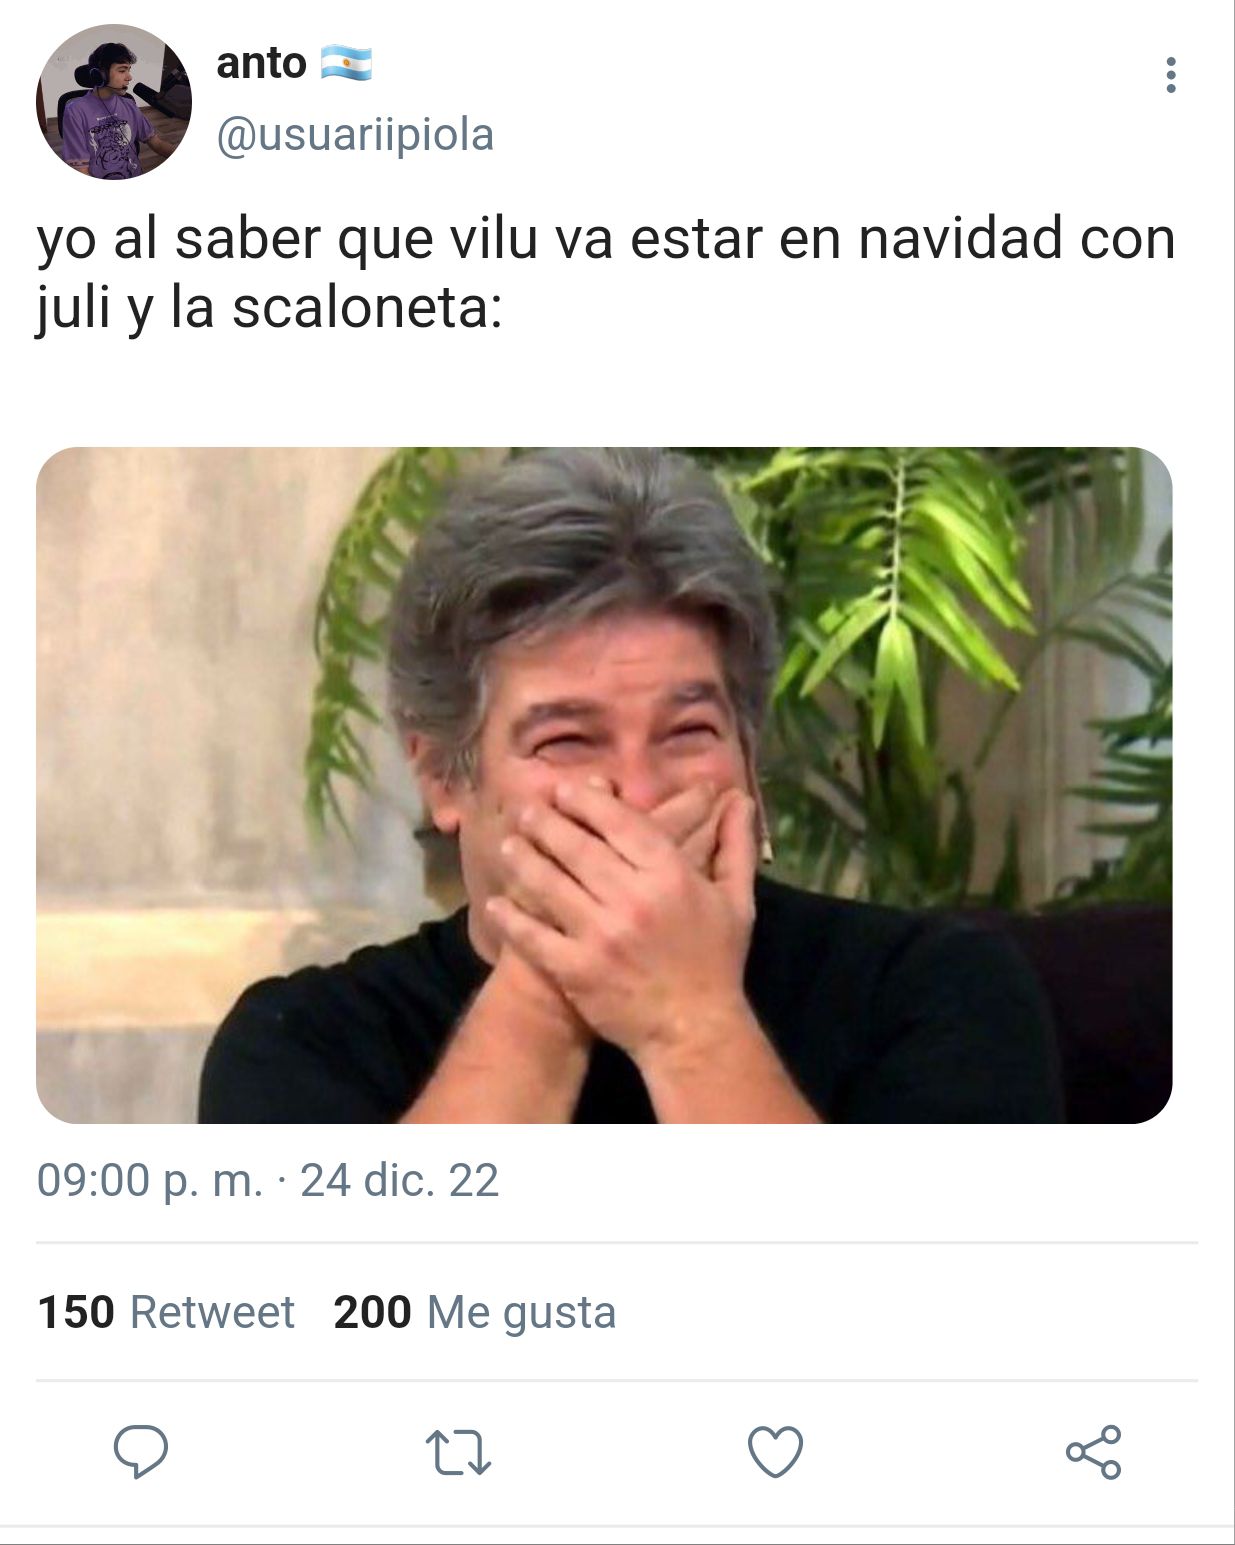Tap the reply speech bubble icon
The image size is (1235, 1545).
point(141,1452)
